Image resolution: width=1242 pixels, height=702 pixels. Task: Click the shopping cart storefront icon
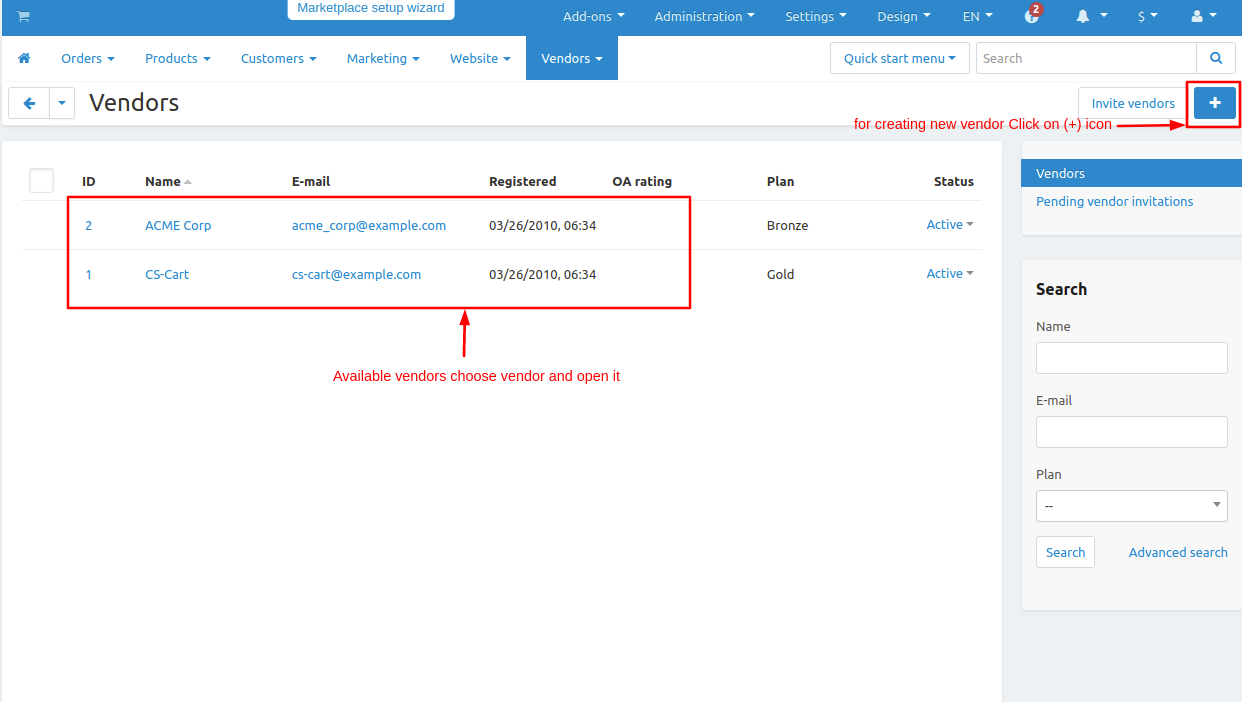[23, 16]
